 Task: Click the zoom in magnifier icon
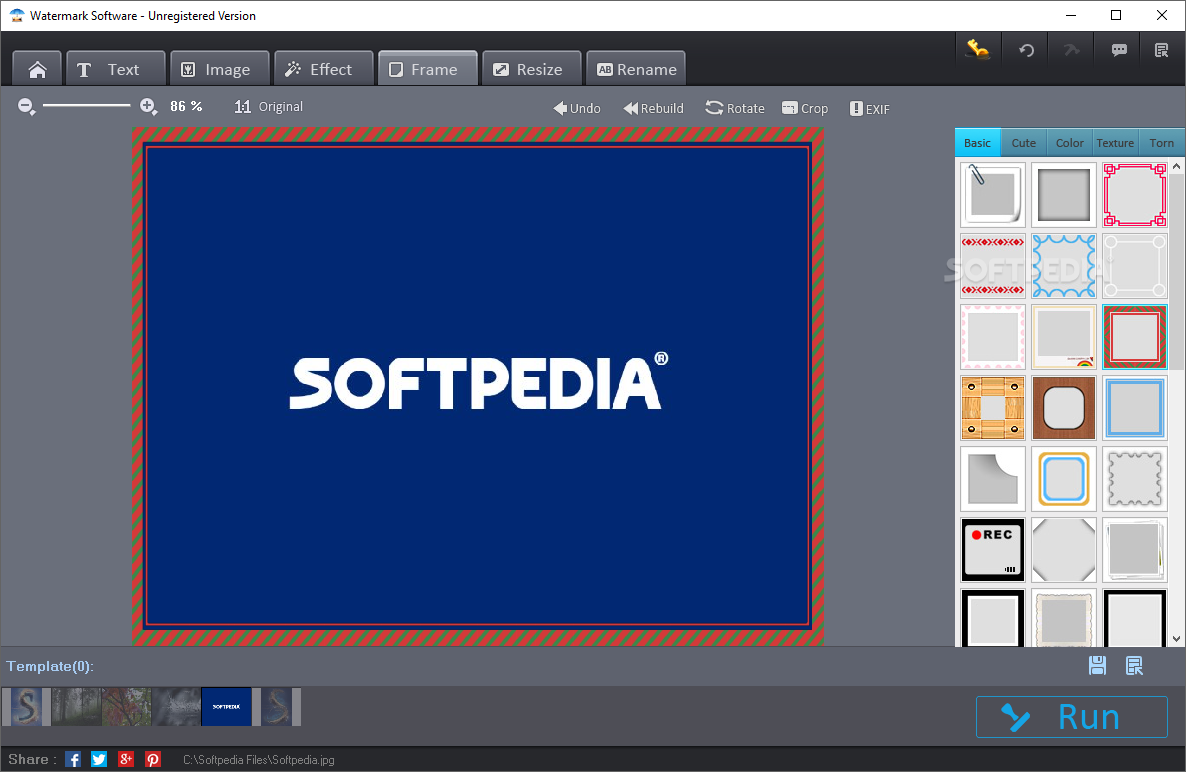[x=148, y=107]
